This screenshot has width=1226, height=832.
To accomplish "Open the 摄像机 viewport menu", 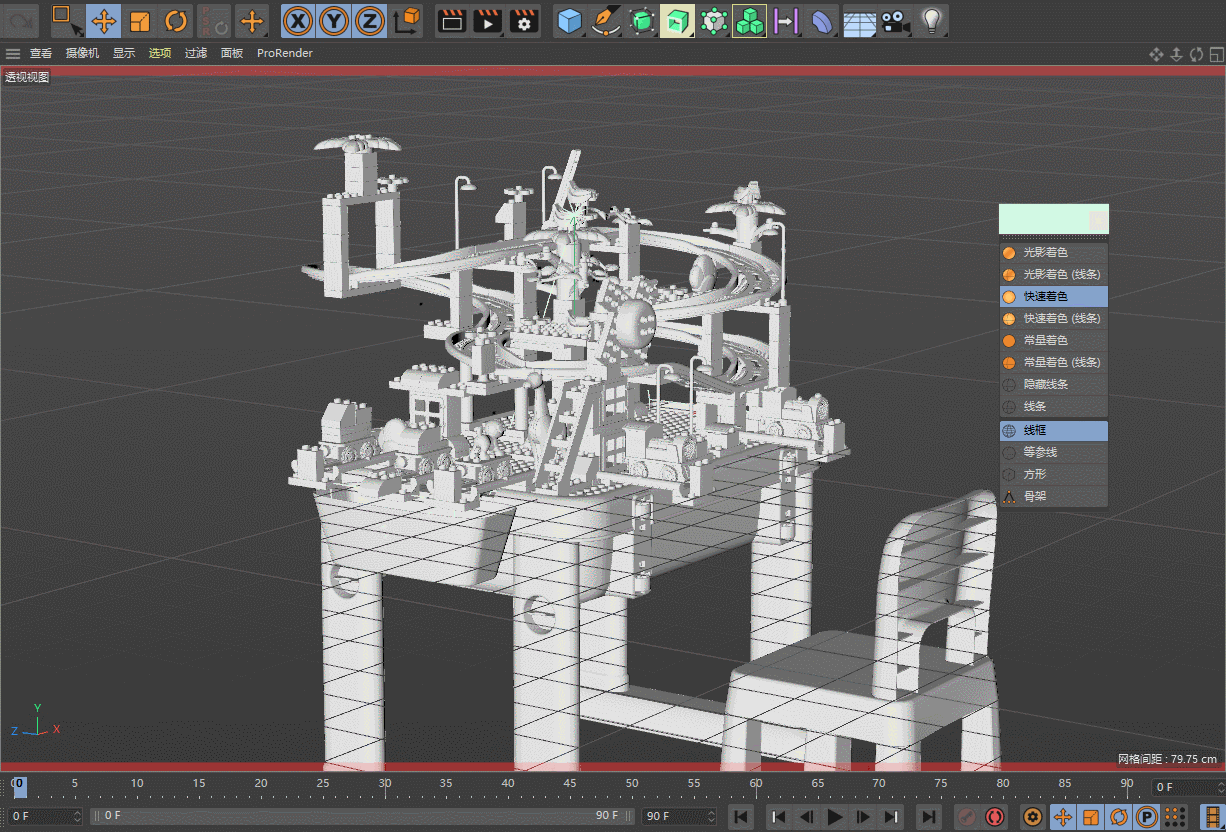I will (83, 54).
